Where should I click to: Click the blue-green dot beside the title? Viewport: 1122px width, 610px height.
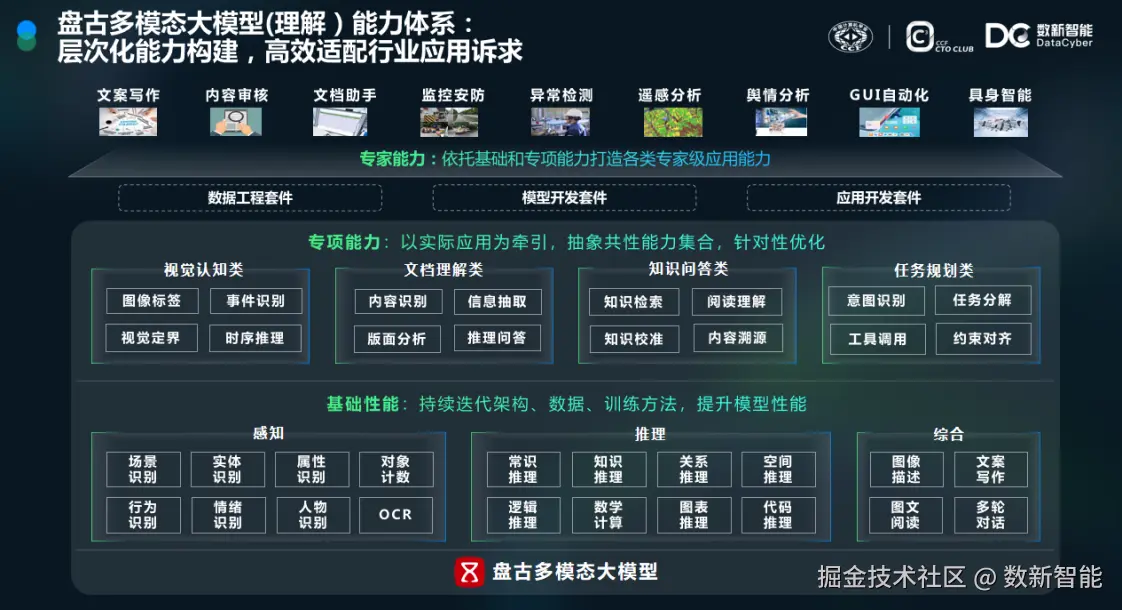[x=26, y=36]
